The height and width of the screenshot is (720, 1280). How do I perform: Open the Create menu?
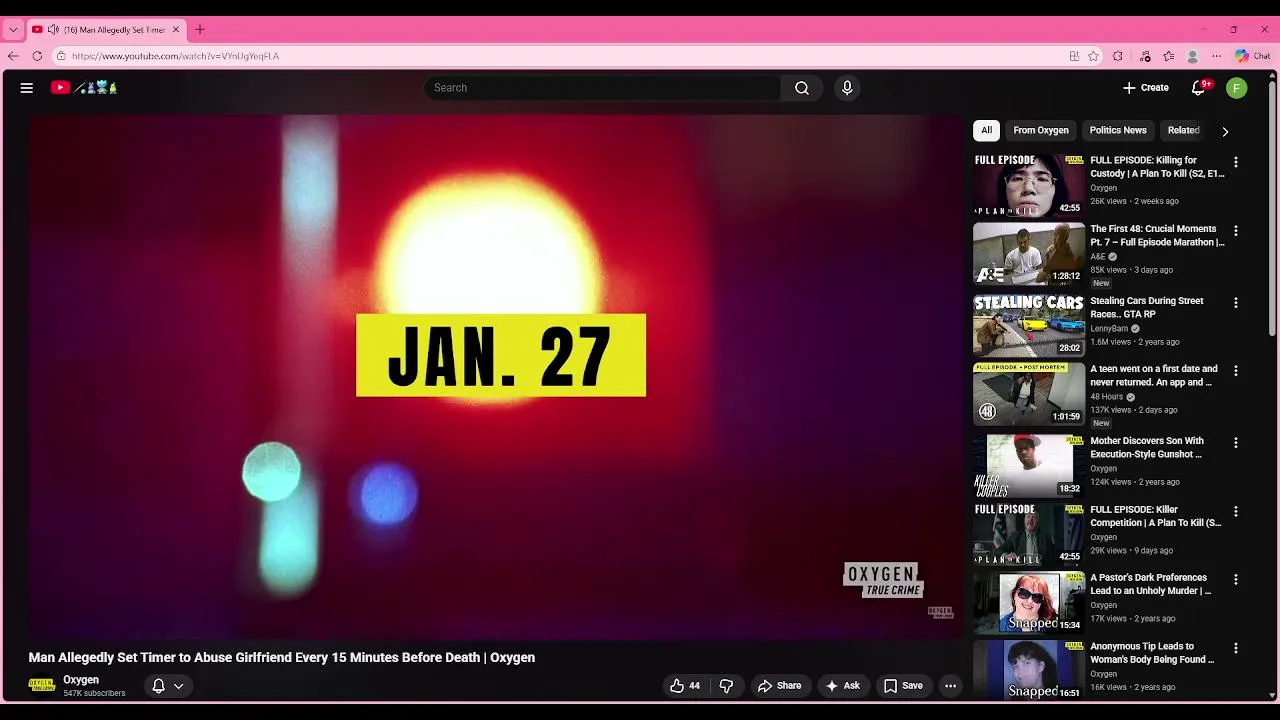[x=1146, y=88]
